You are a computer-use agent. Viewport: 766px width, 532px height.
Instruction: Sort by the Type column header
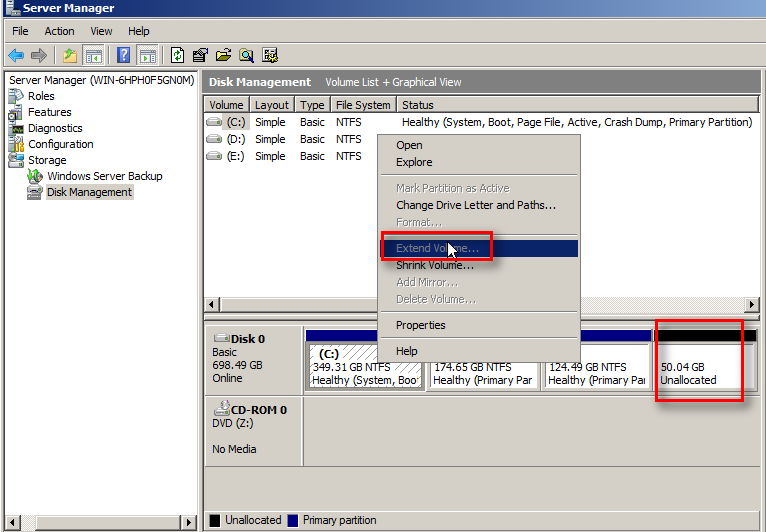pos(313,105)
